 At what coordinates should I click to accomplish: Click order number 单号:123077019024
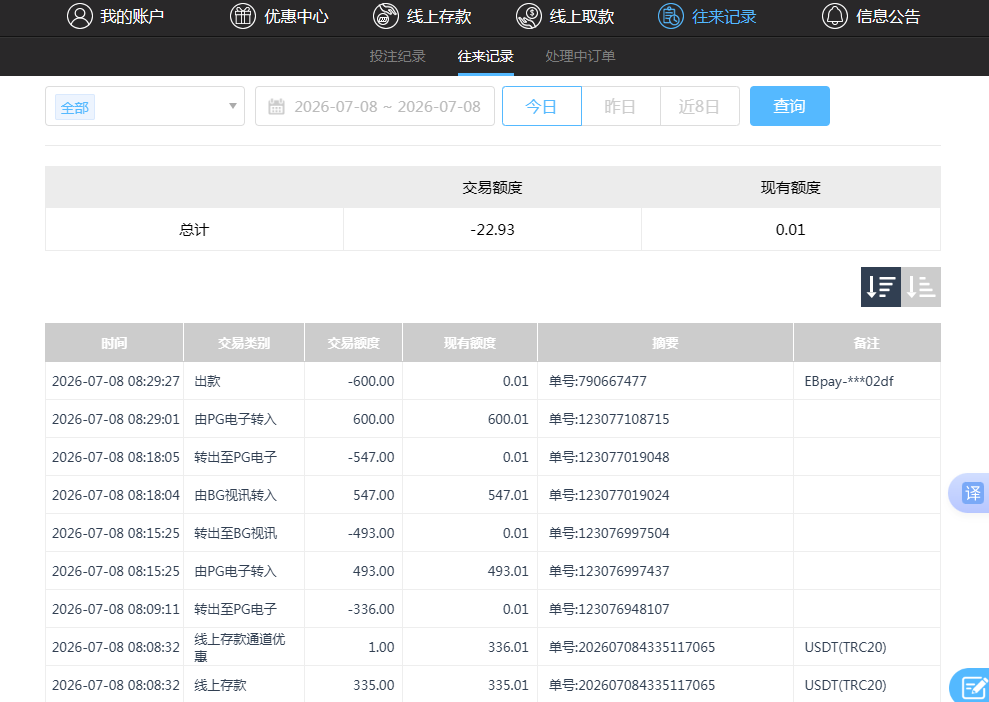(x=609, y=495)
